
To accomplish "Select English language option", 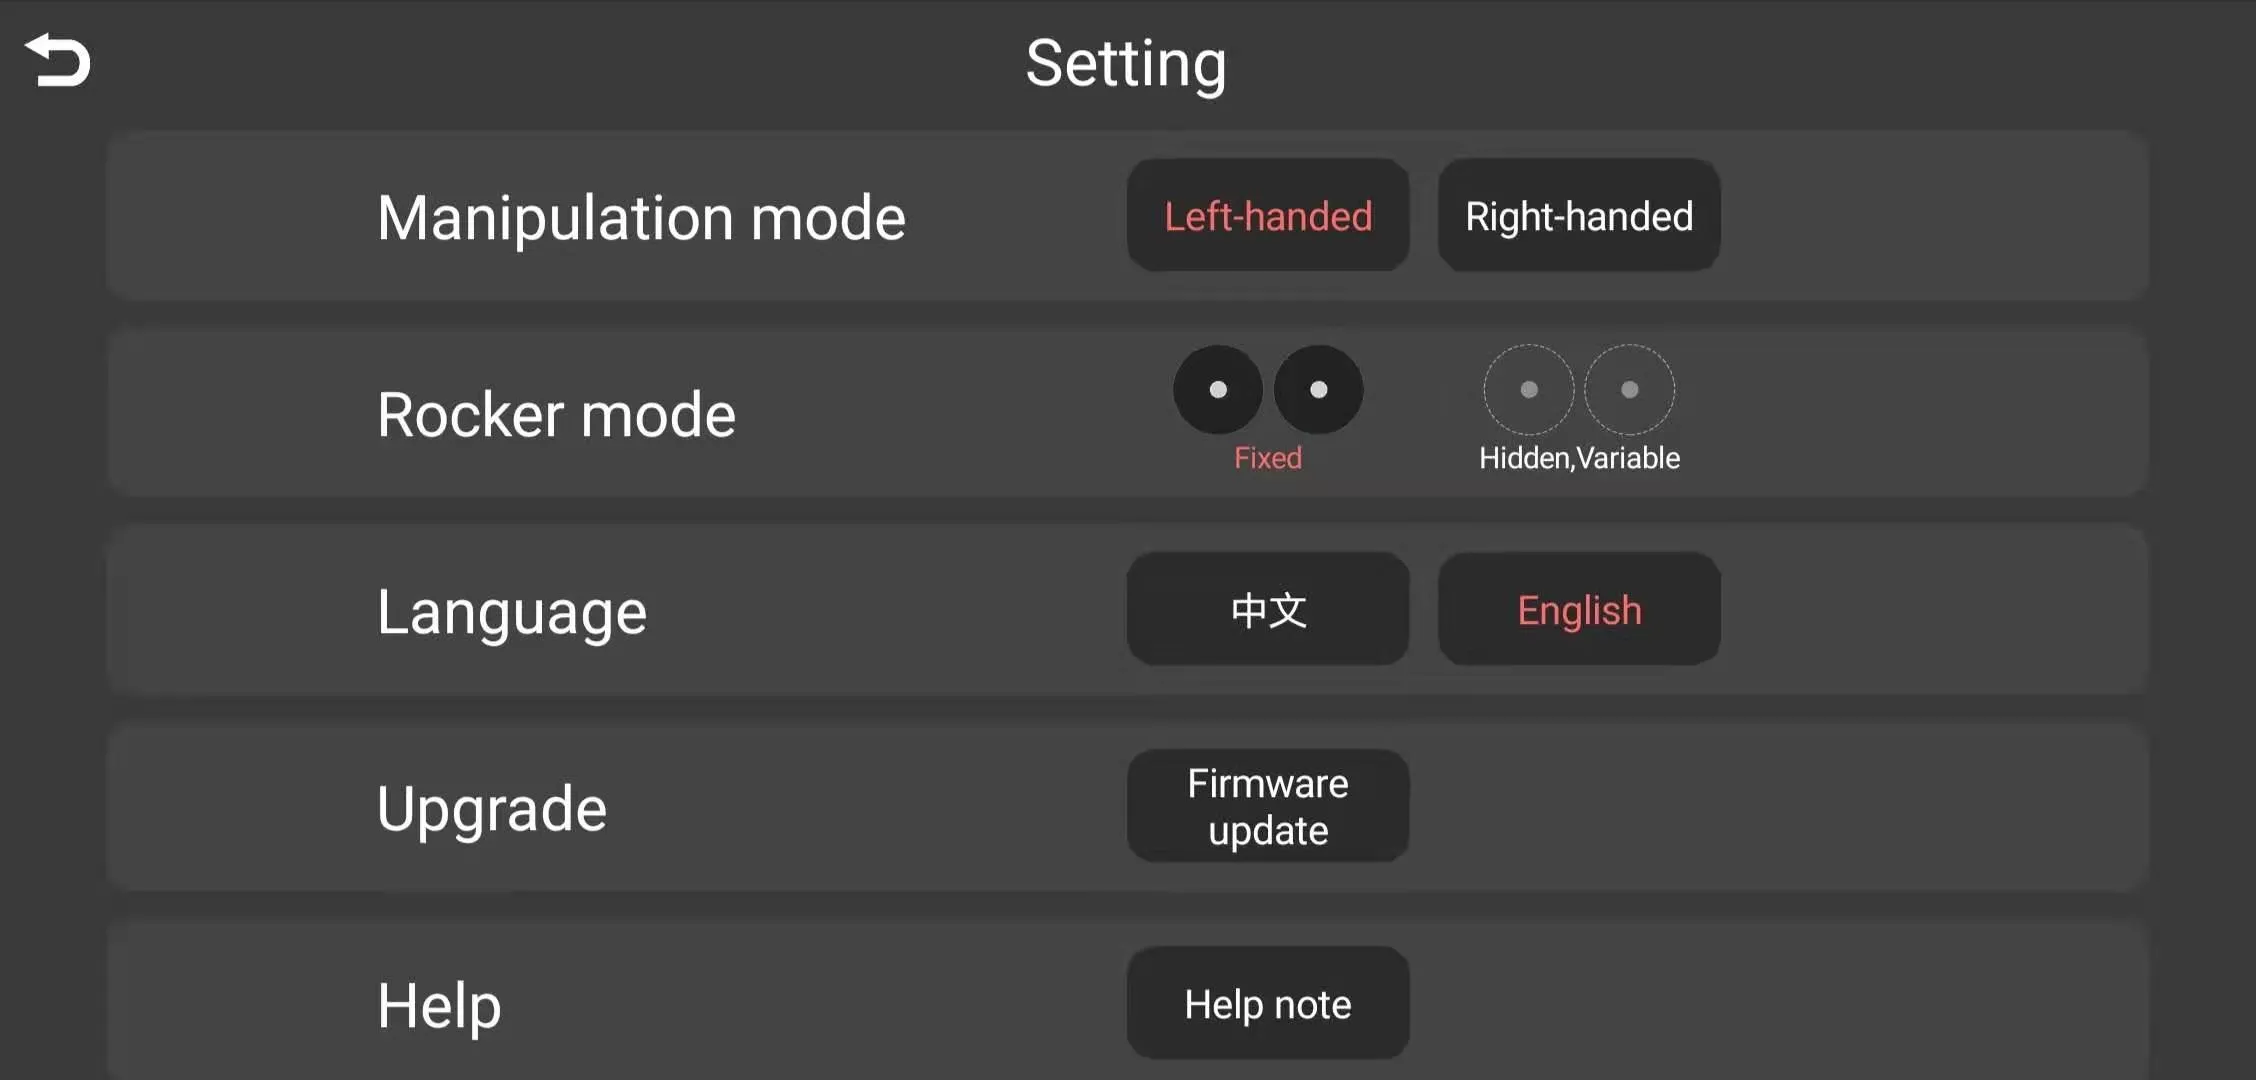I will tap(1578, 610).
